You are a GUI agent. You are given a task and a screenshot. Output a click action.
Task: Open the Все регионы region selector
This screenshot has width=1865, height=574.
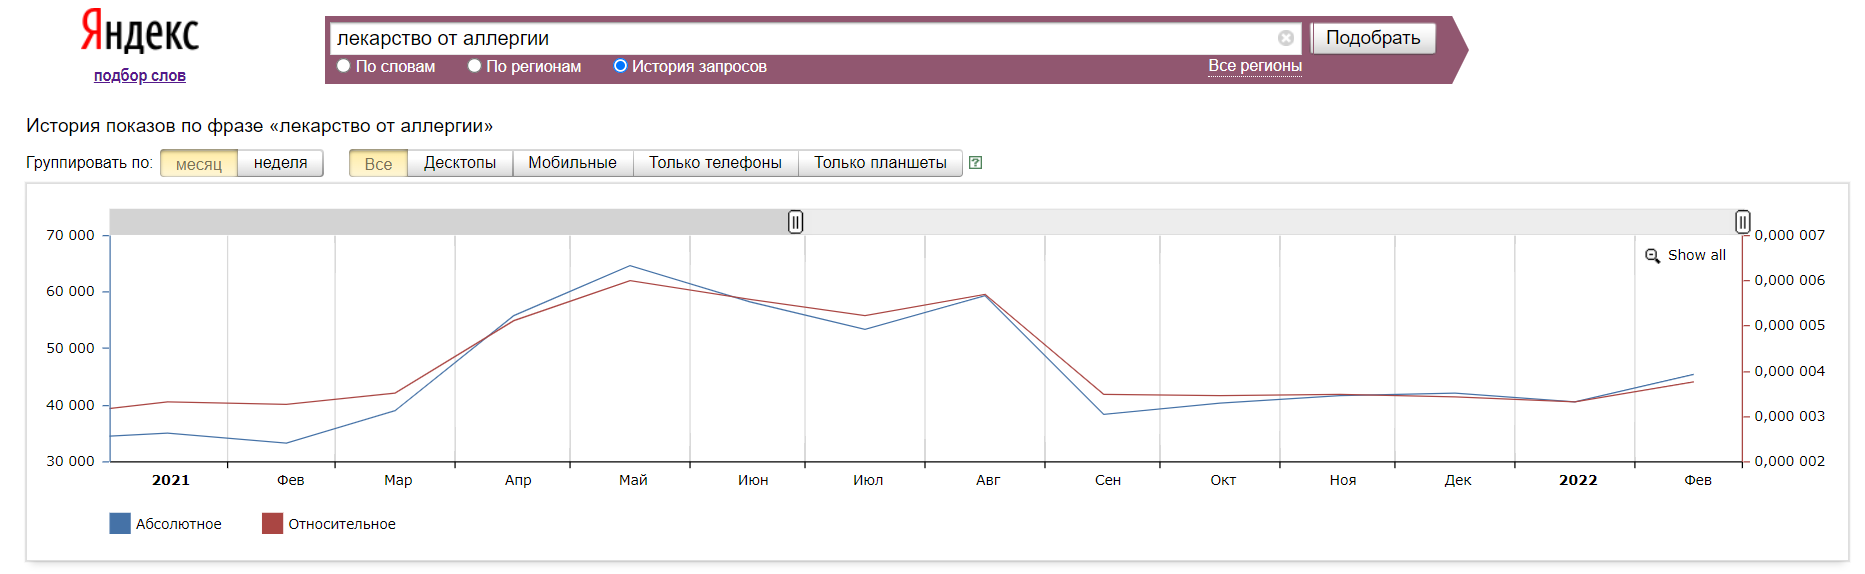(1255, 66)
